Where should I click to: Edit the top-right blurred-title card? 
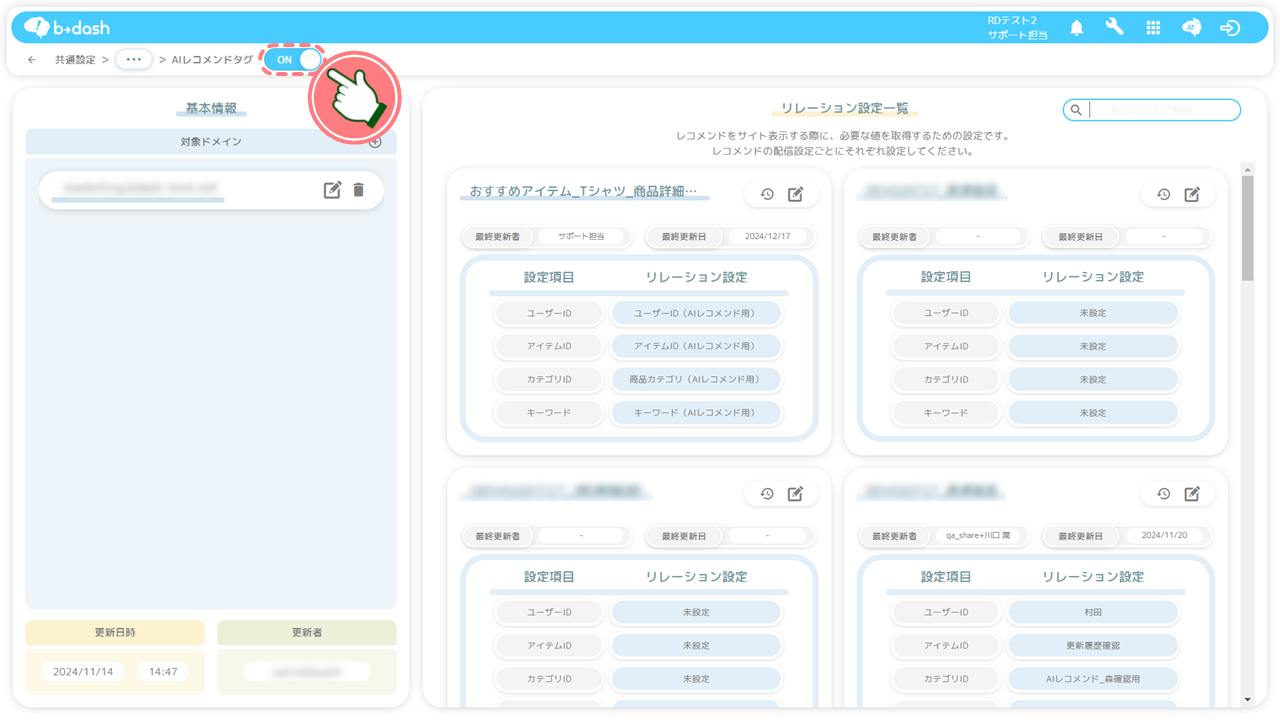(x=1192, y=194)
